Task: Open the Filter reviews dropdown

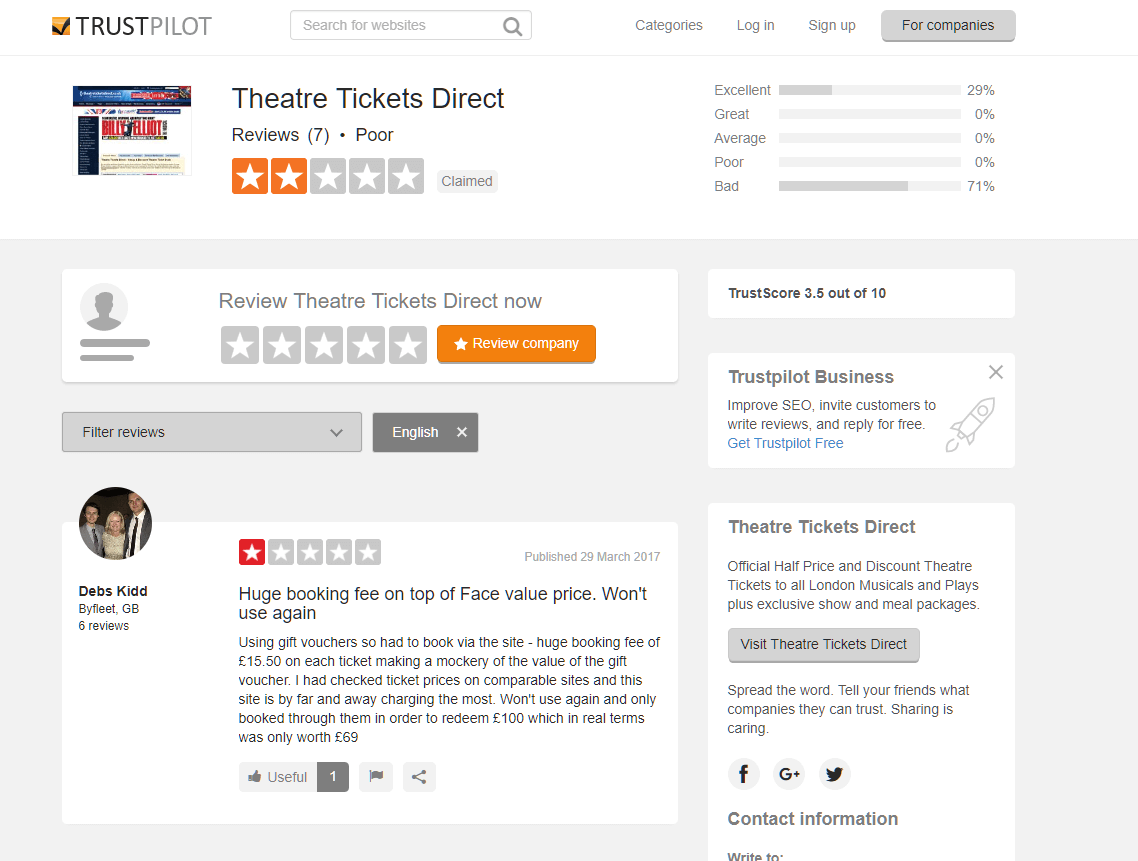Action: click(211, 432)
